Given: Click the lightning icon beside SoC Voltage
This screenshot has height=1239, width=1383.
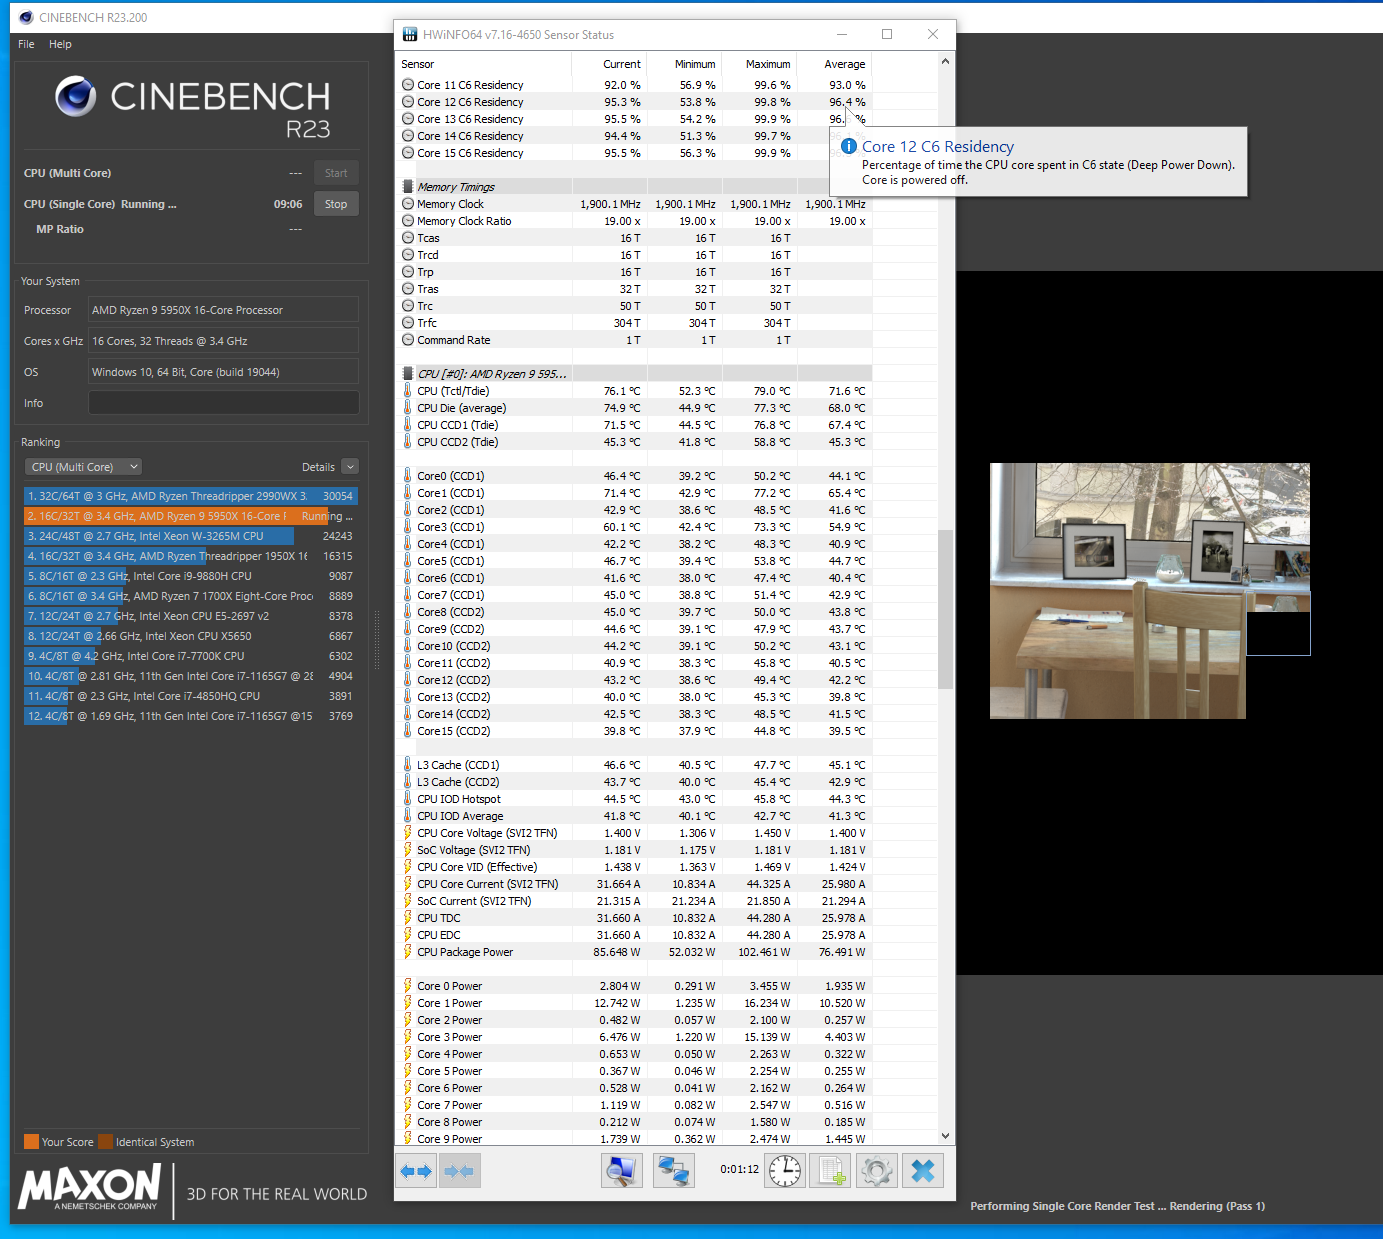Looking at the screenshot, I should click(x=408, y=850).
